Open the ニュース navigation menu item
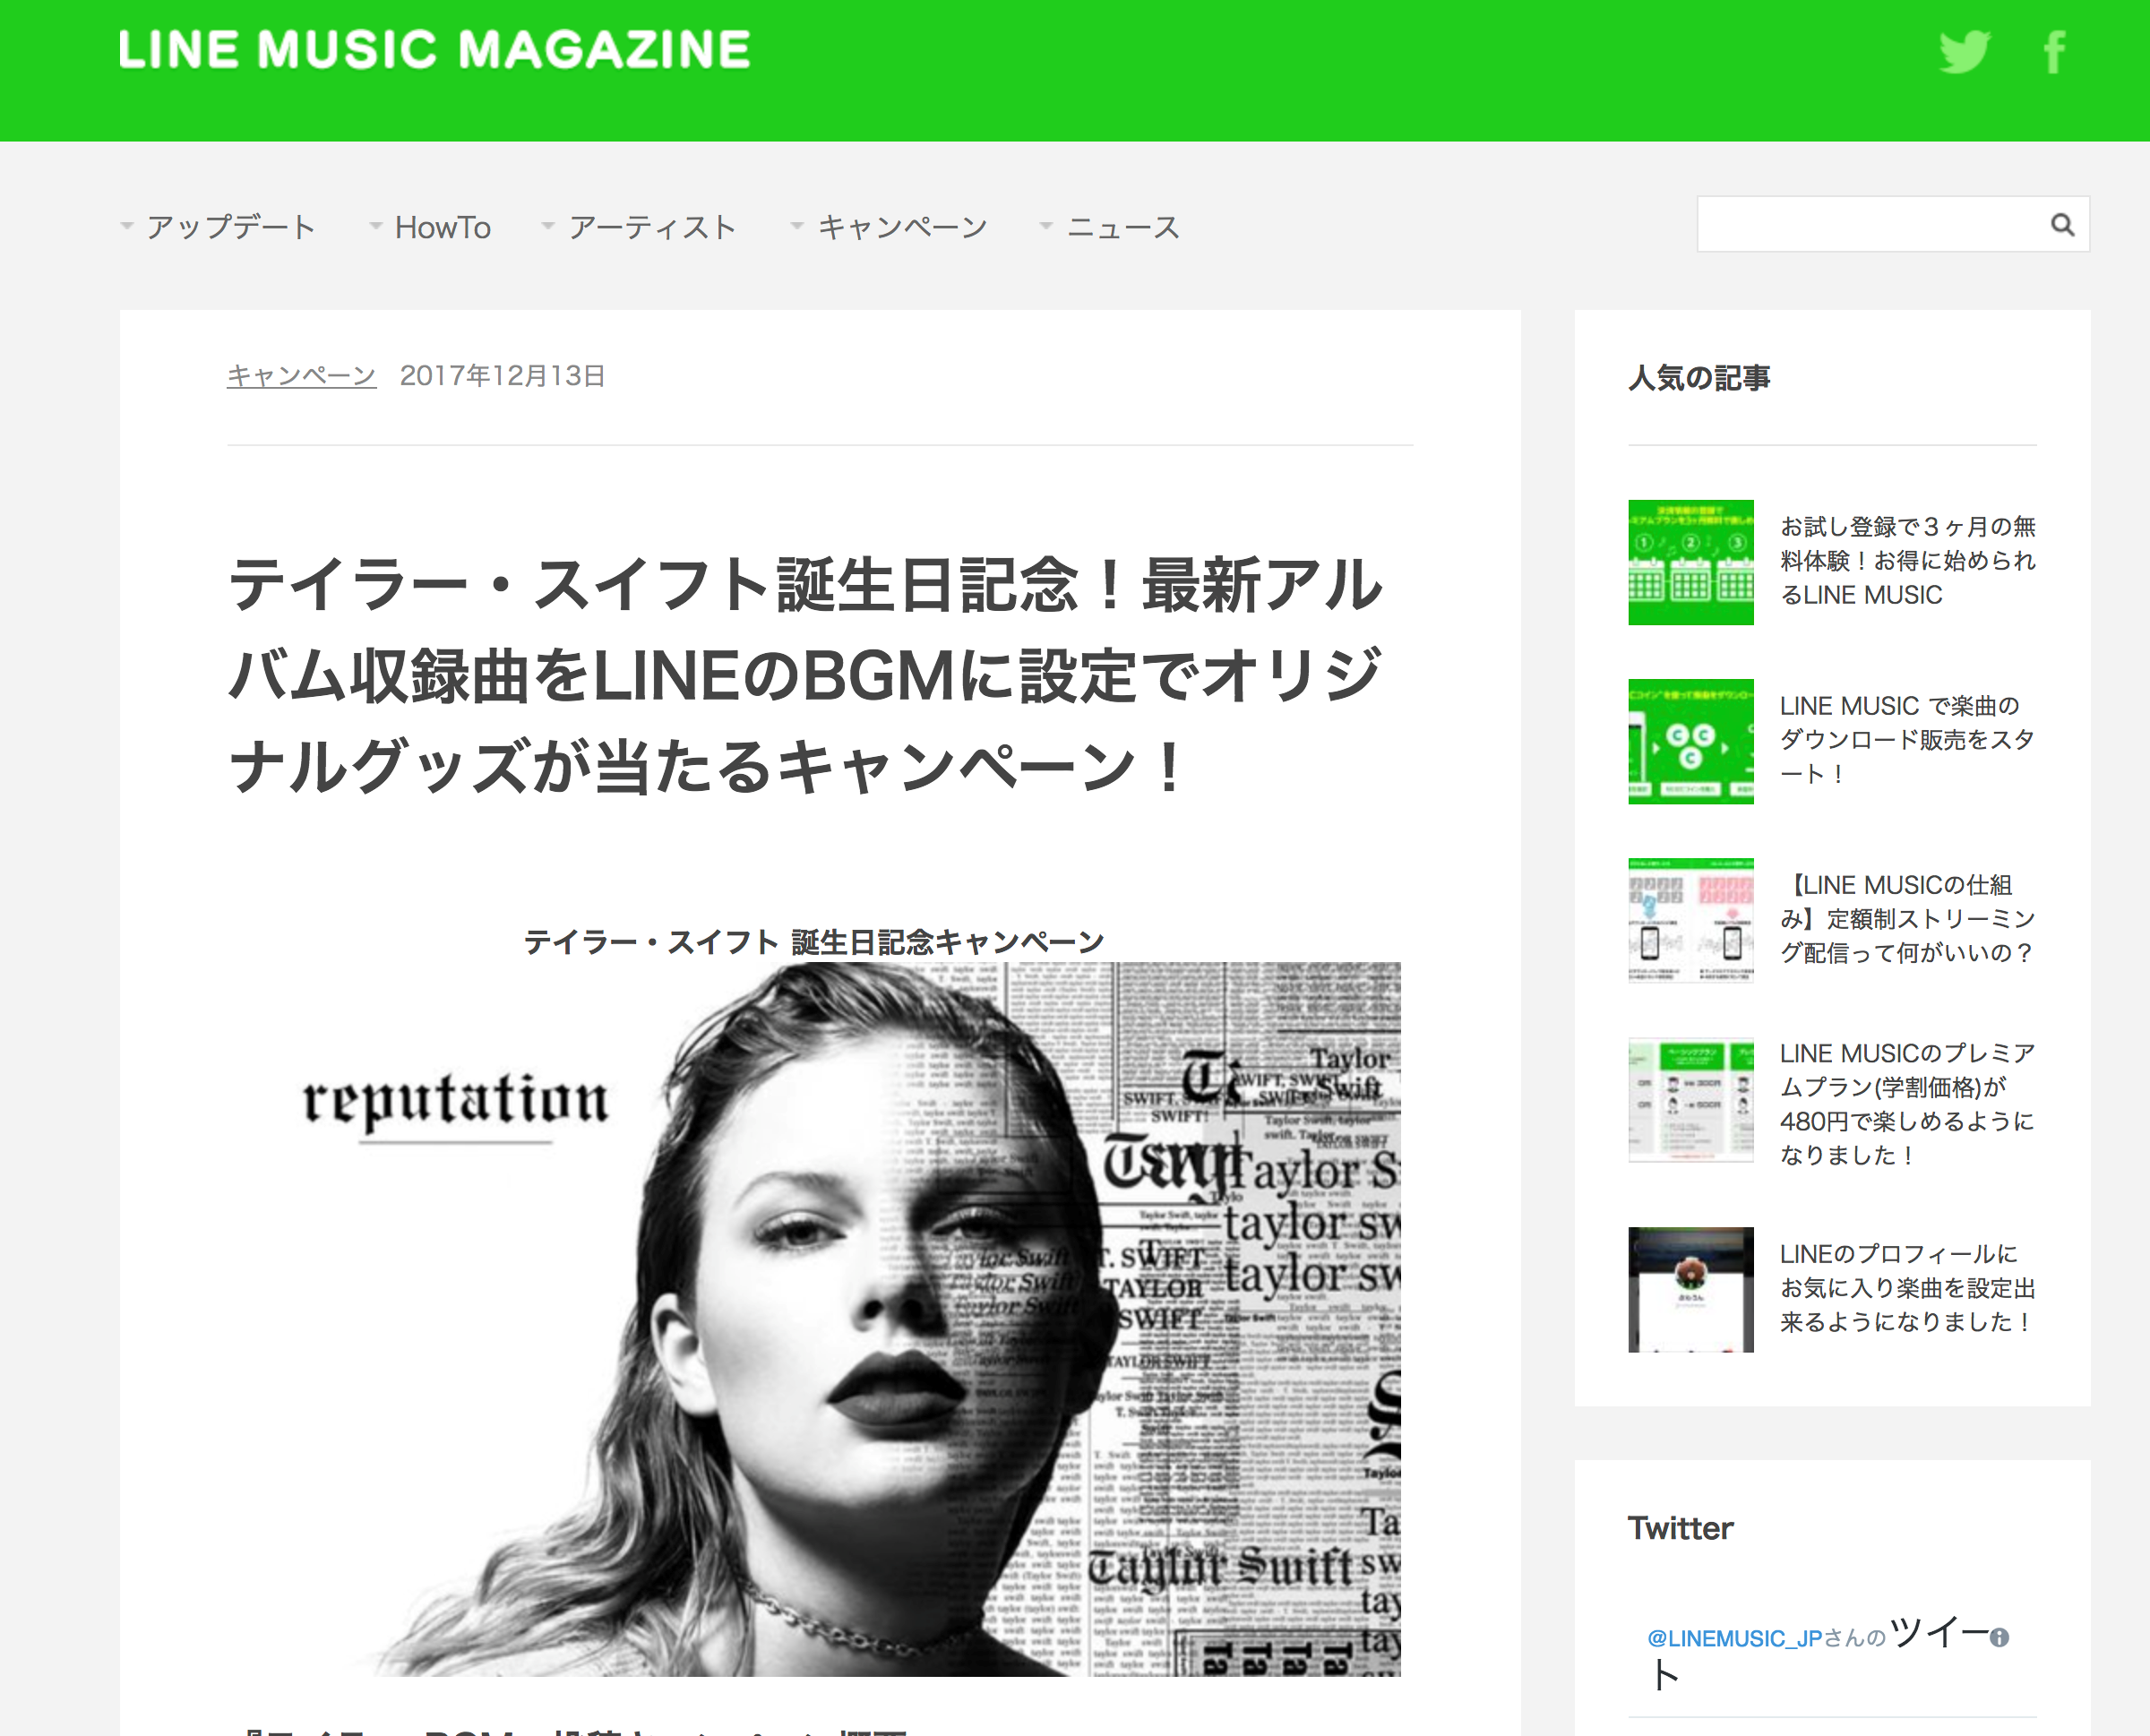 [1123, 227]
